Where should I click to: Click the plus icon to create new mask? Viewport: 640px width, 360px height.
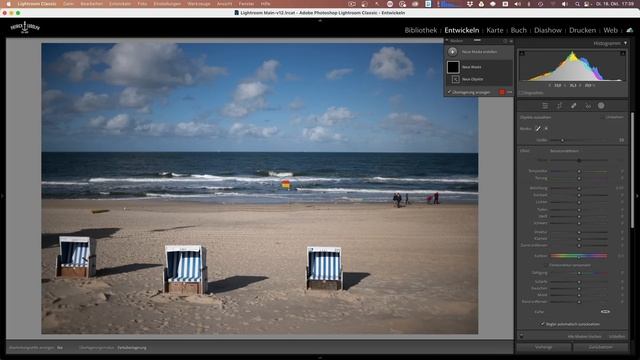point(452,52)
